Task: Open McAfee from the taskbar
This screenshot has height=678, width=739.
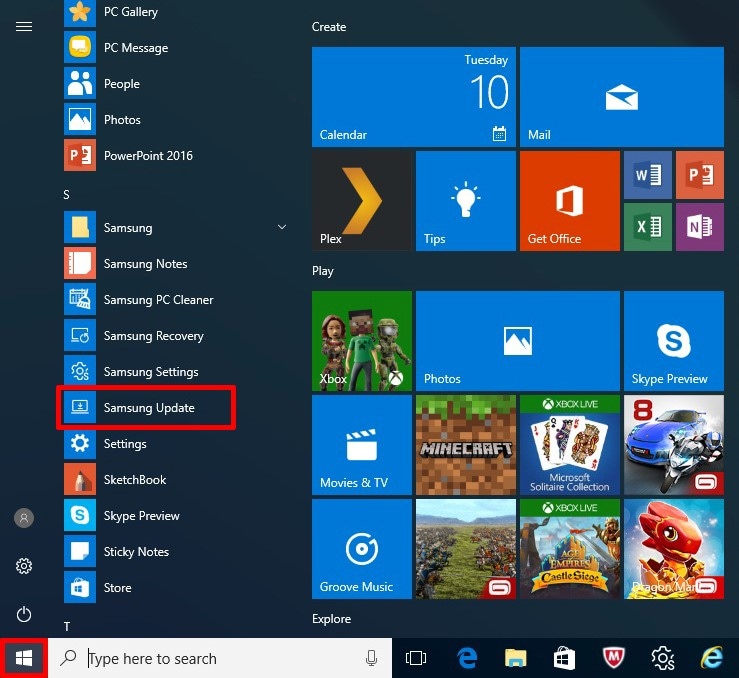Action: [x=614, y=658]
